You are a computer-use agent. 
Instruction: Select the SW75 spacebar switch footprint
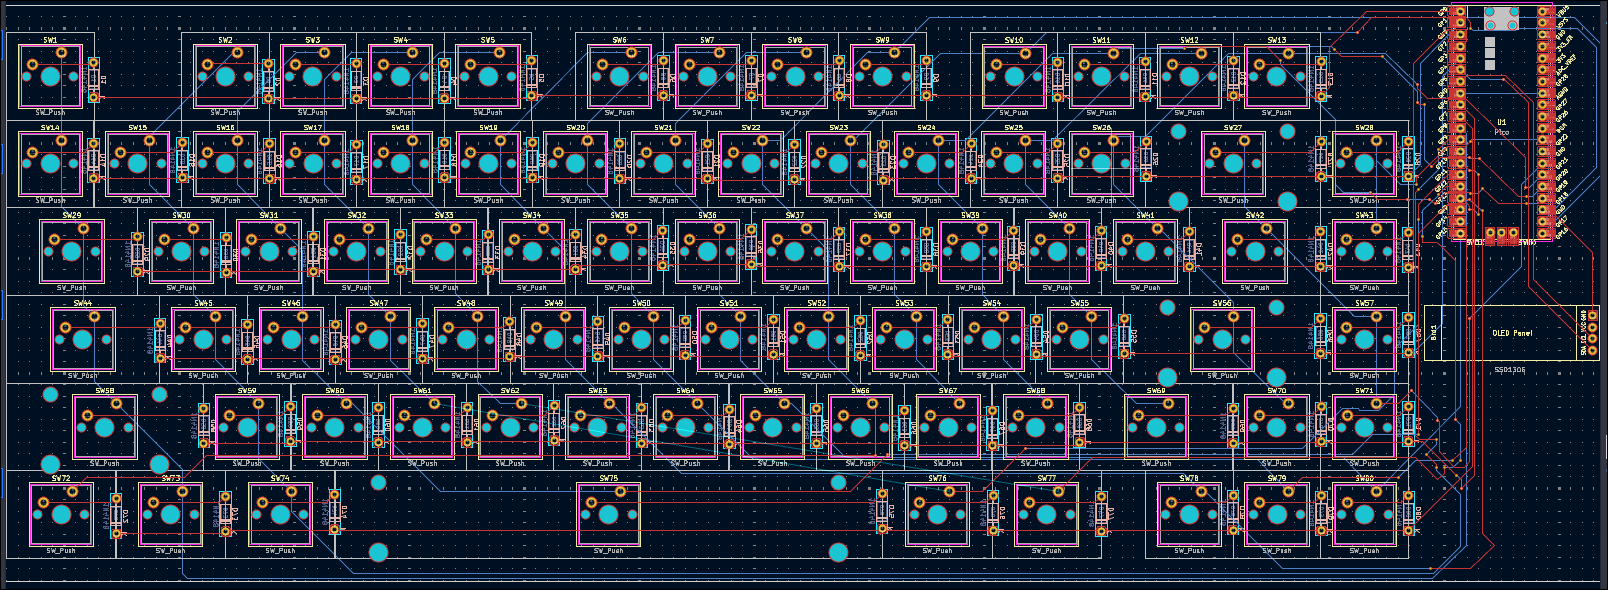(608, 514)
